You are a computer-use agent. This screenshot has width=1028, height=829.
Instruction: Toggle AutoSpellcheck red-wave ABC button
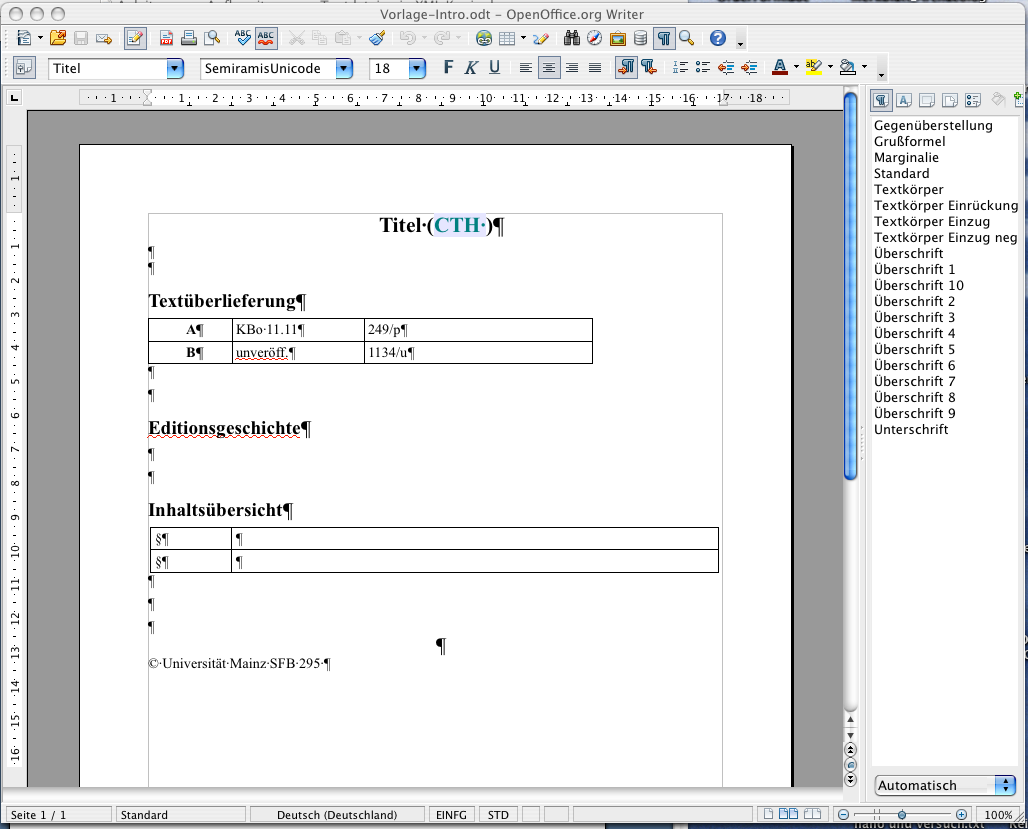click(x=267, y=39)
